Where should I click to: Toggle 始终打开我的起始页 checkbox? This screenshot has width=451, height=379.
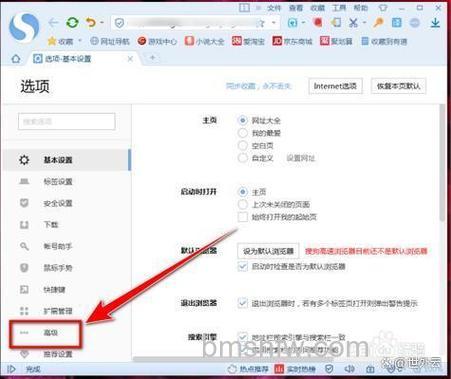243,217
